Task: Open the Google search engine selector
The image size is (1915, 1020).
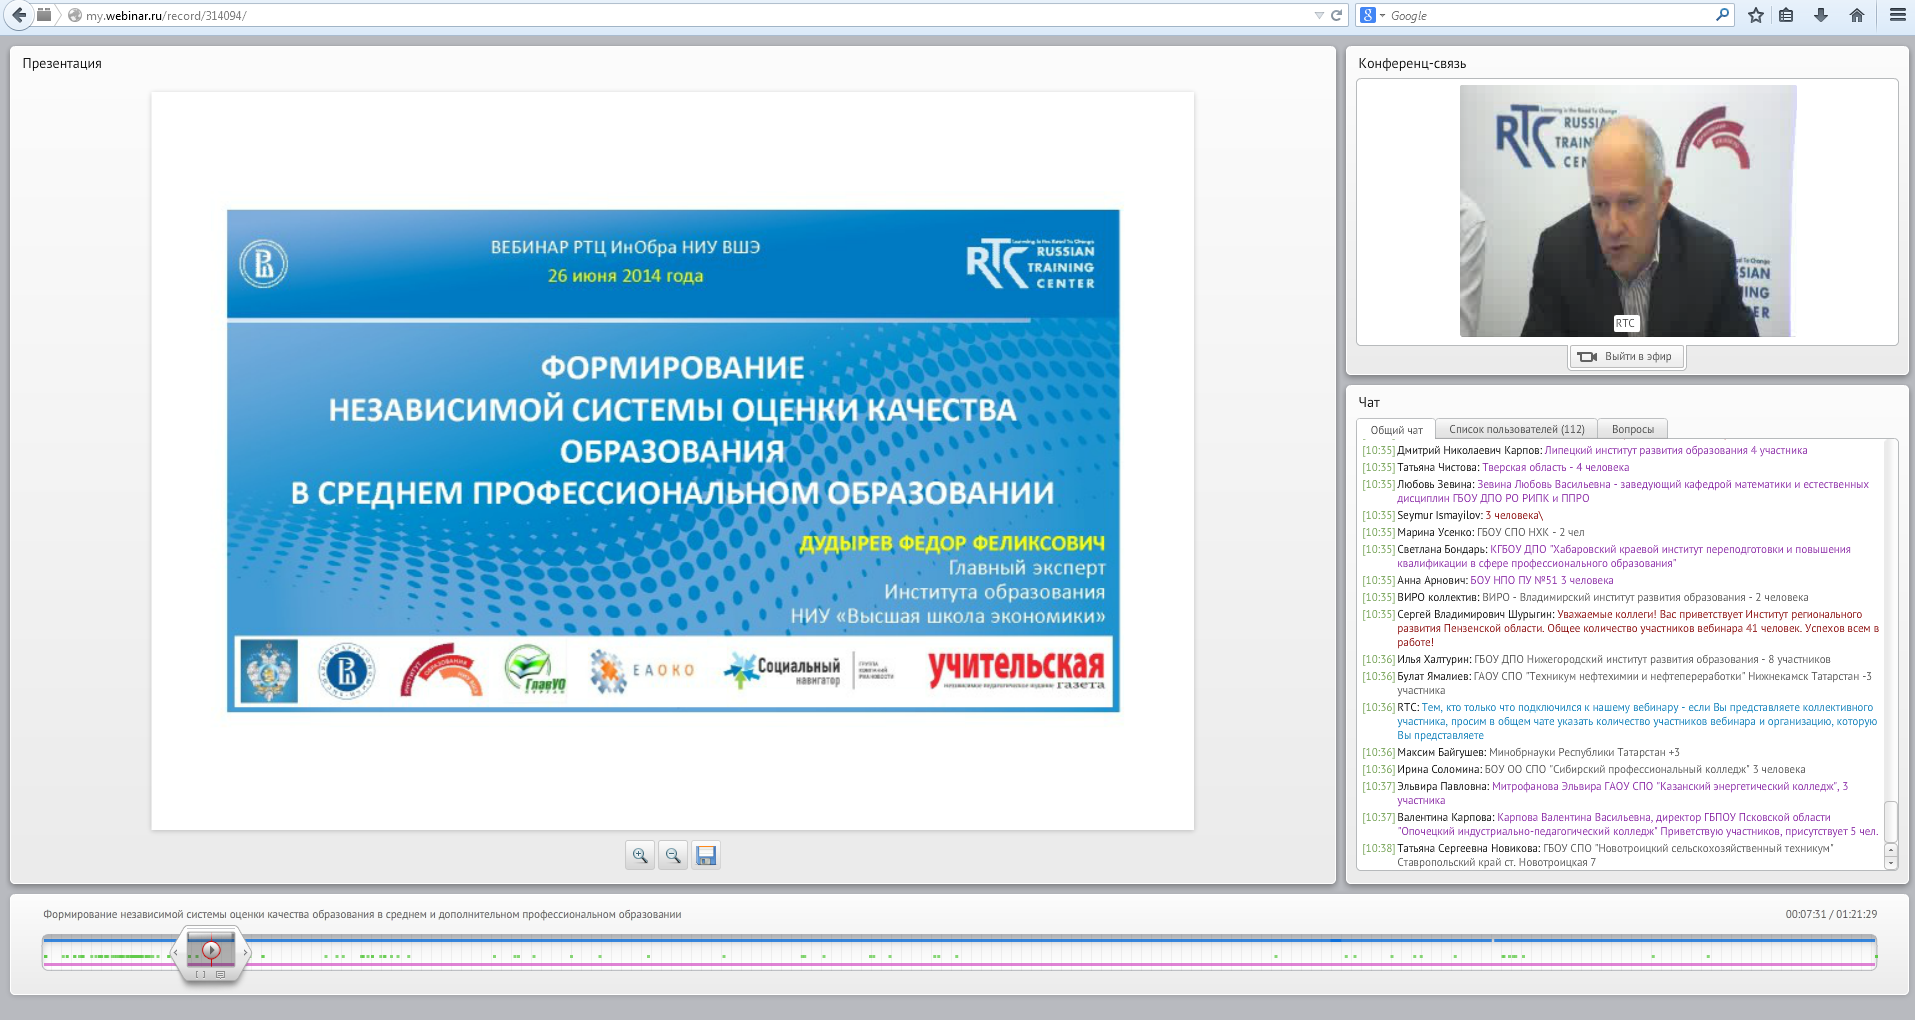Action: click(x=1372, y=15)
